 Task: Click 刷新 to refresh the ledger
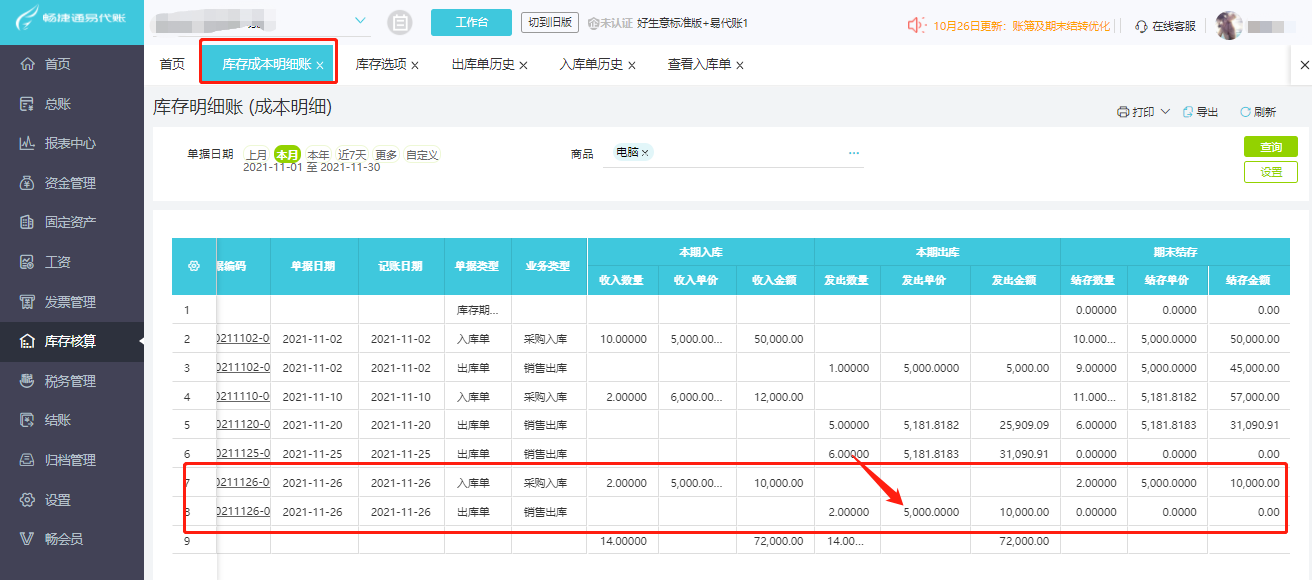pyautogui.click(x=1258, y=112)
